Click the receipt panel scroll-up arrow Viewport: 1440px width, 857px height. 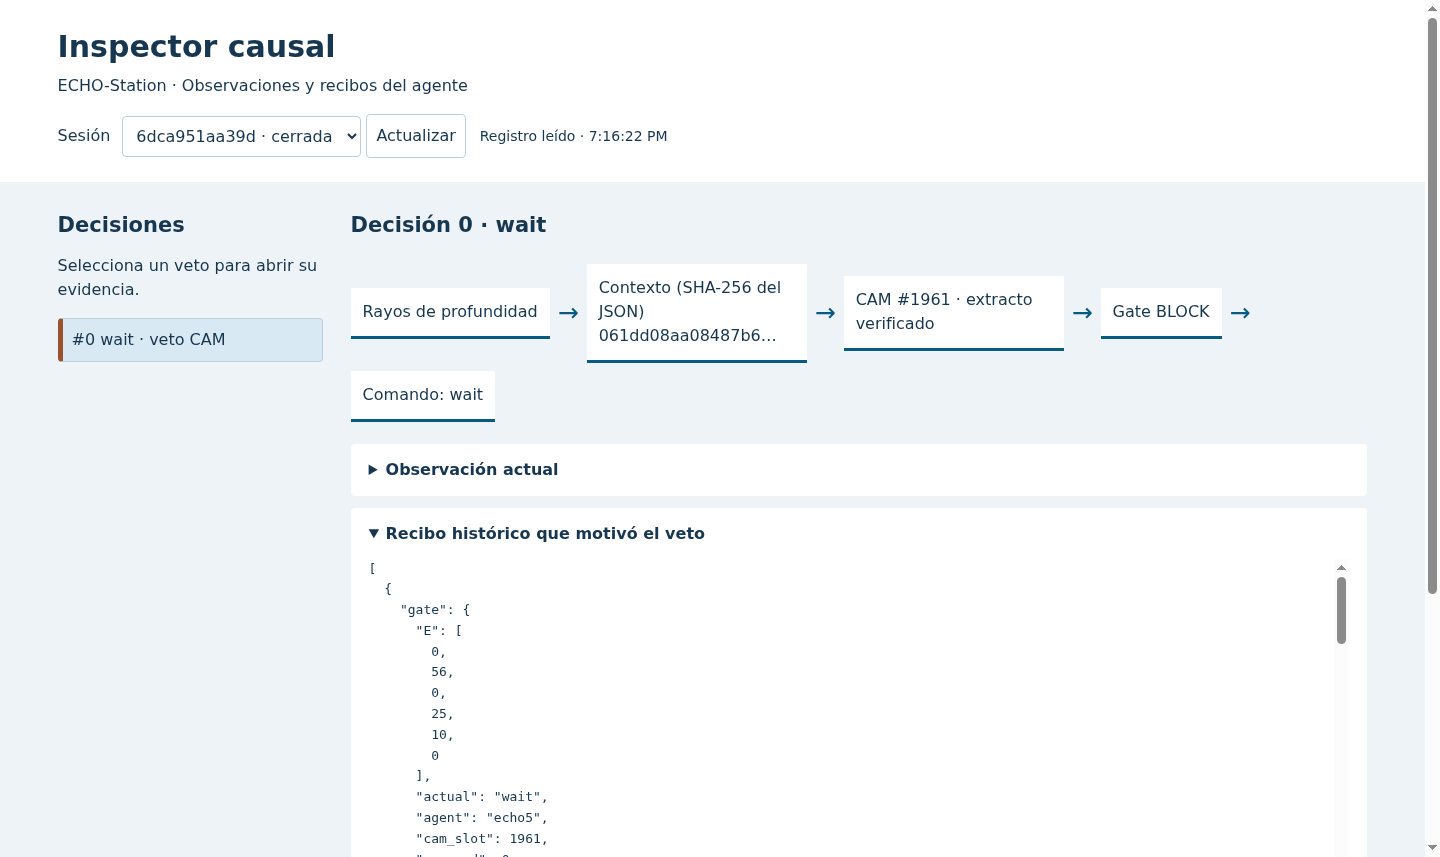coord(1341,567)
